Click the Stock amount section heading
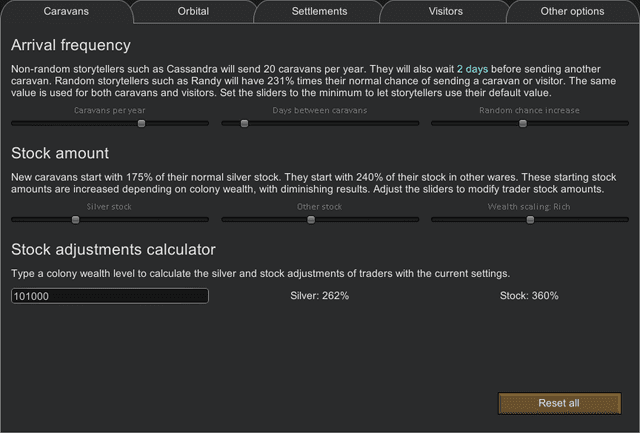This screenshot has height=433, width=640. pyautogui.click(x=60, y=153)
